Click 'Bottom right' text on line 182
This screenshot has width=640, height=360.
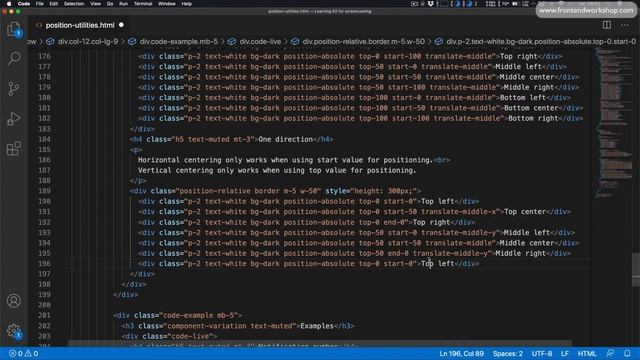[533, 118]
